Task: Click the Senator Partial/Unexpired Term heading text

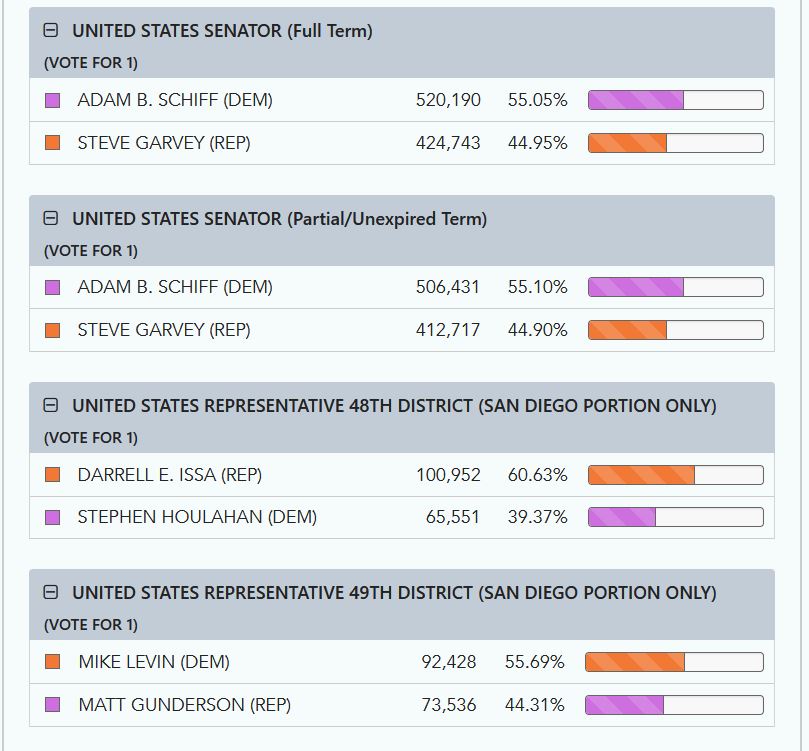Action: [279, 219]
